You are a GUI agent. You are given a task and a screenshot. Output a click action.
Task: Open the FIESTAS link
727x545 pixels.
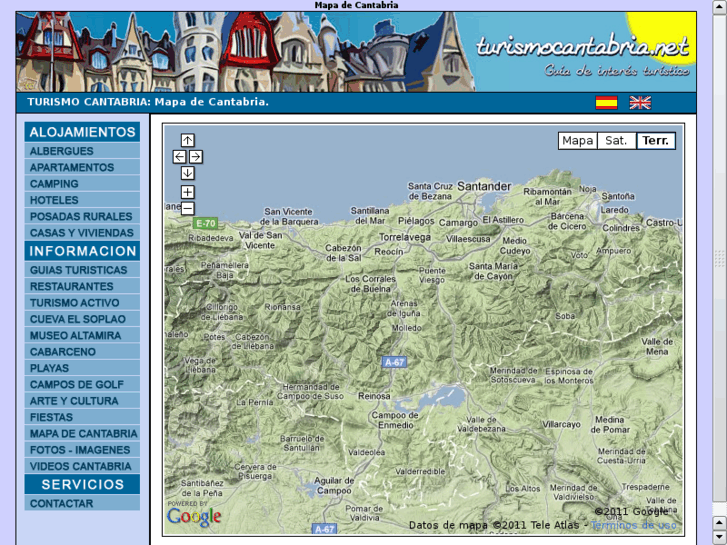pos(82,417)
